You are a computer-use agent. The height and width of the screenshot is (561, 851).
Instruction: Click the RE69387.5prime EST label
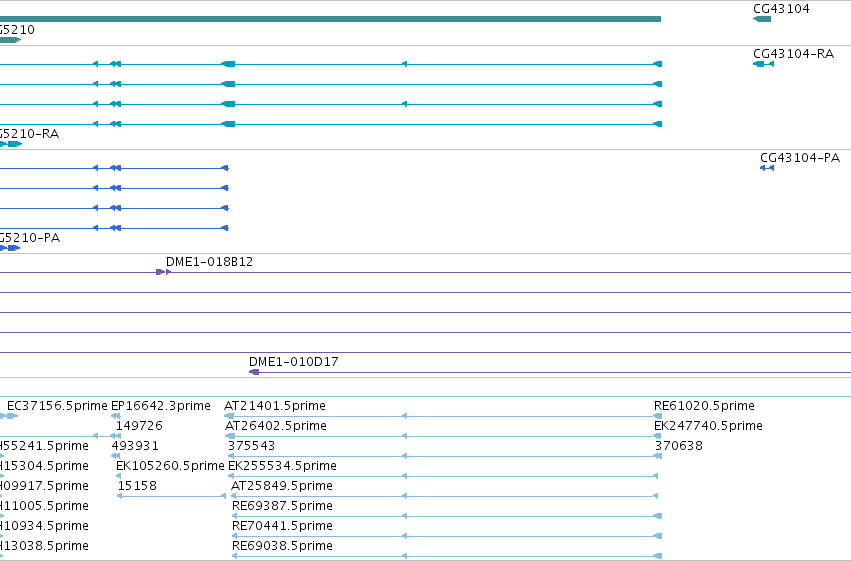282,506
